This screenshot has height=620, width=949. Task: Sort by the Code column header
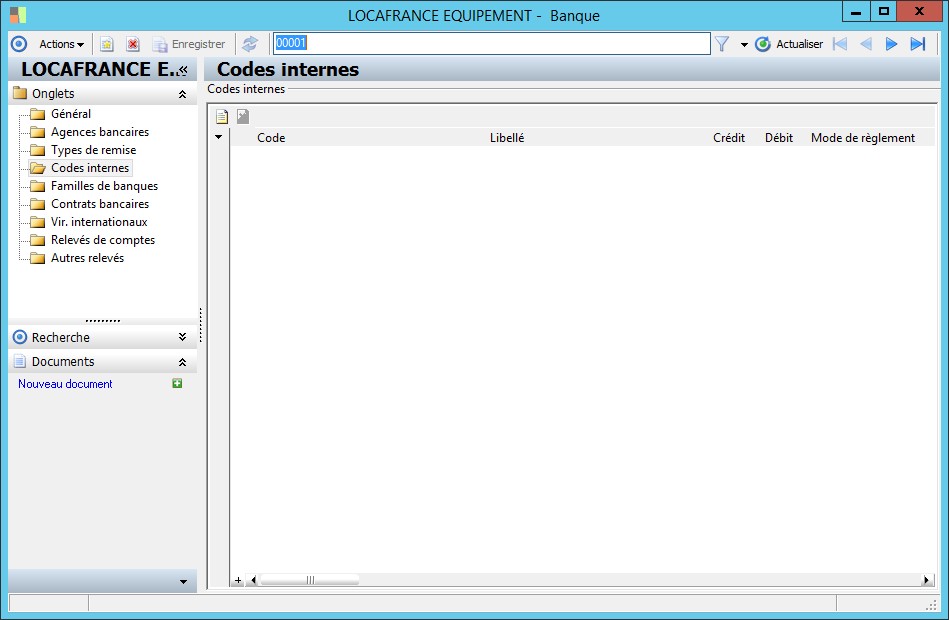(x=271, y=137)
